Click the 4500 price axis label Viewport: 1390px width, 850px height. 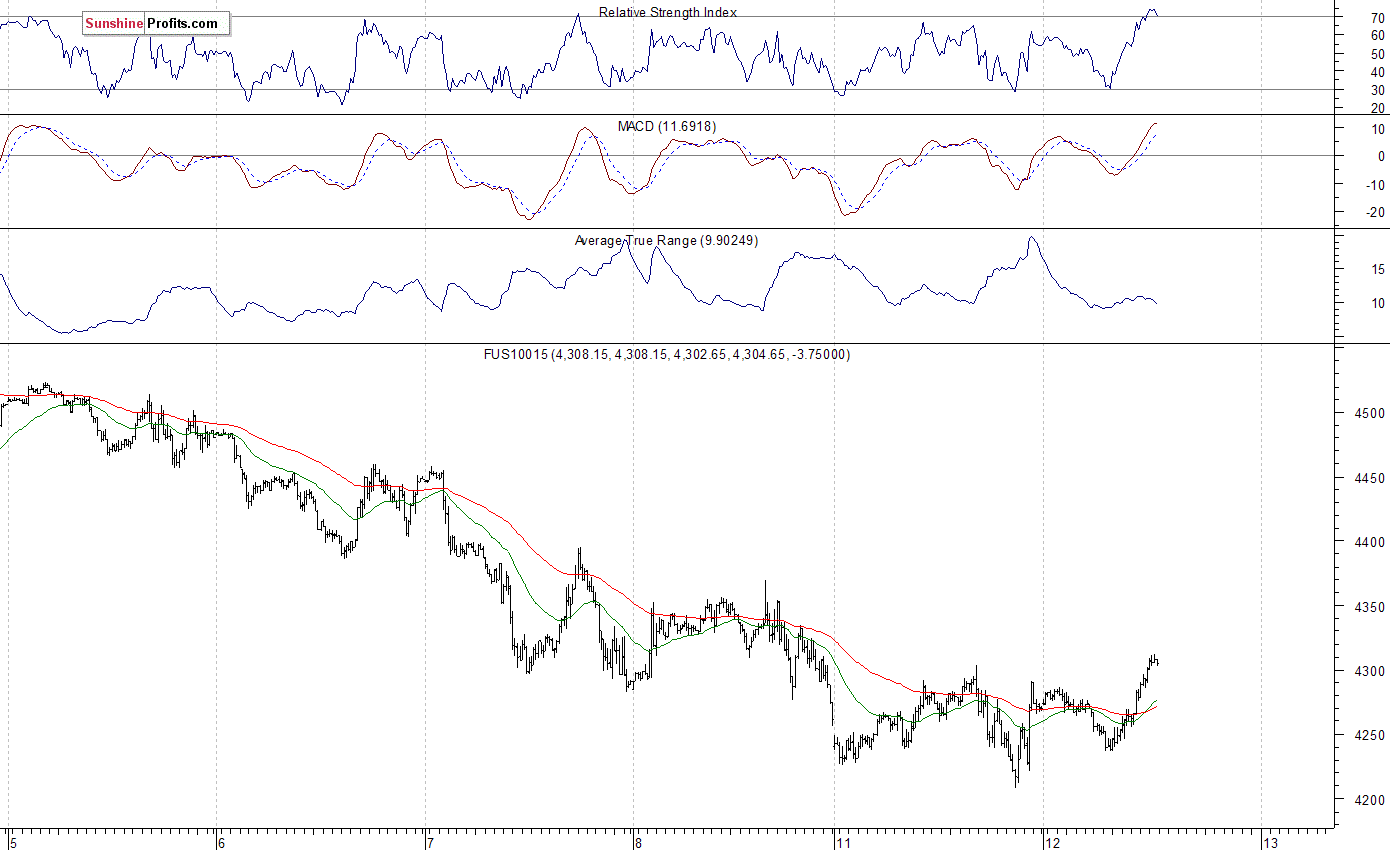[x=1368, y=413]
